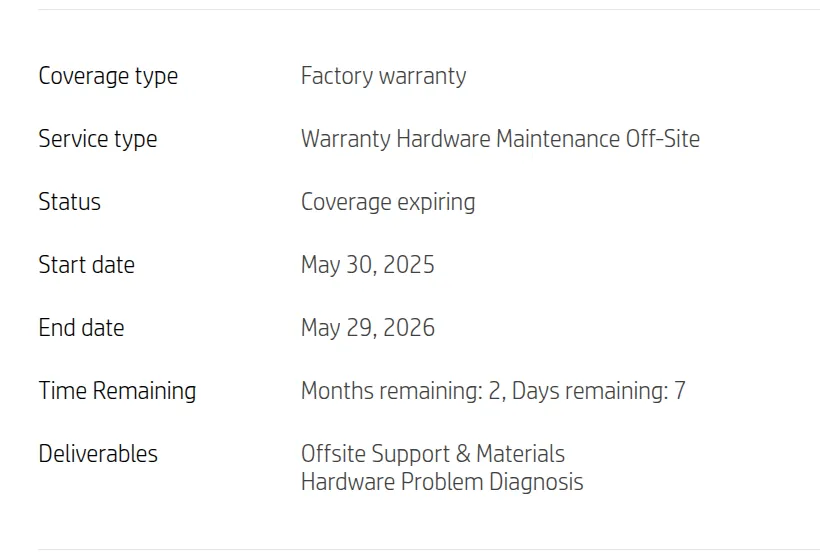The width and height of the screenshot is (820, 559).
Task: Click the Warranty Hardware Maintenance Off-Site text
Action: [500, 139]
